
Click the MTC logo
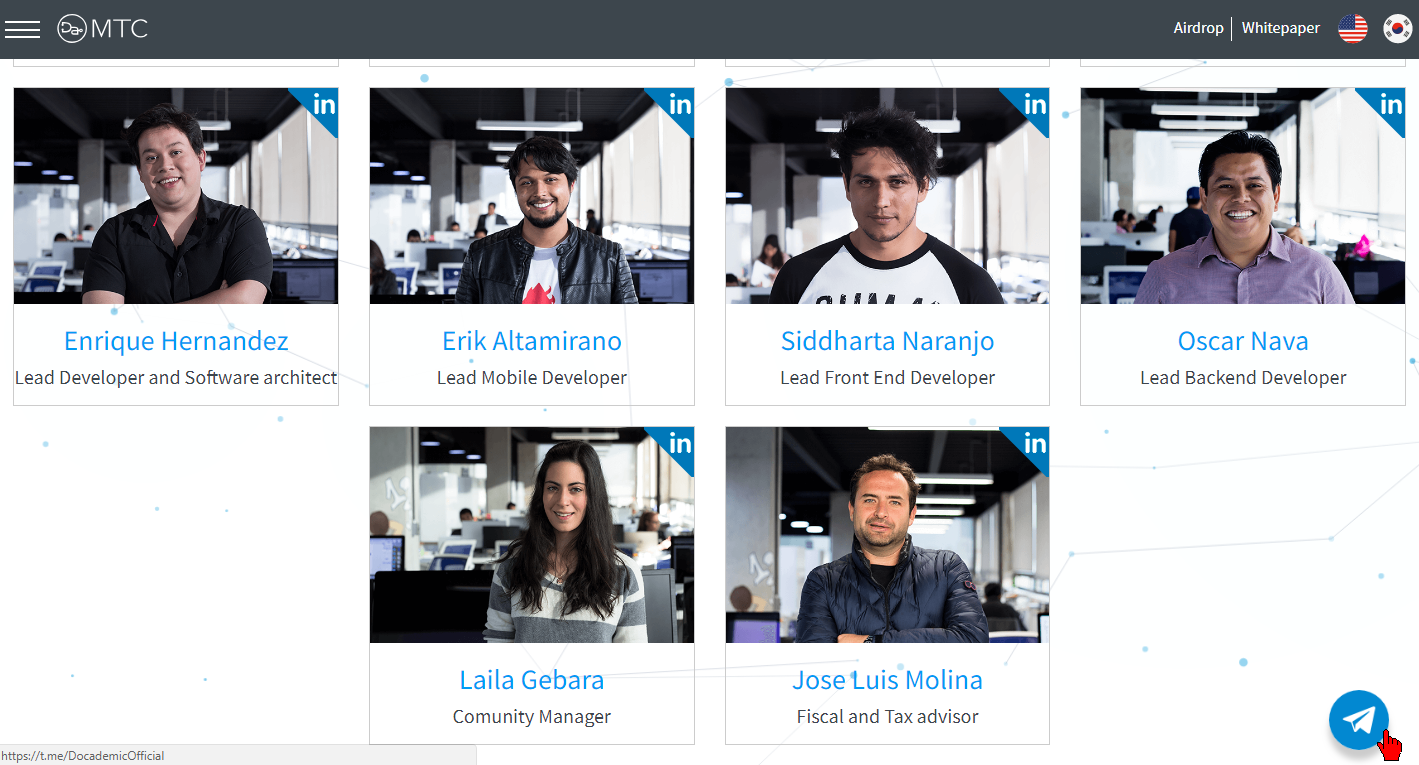(103, 29)
